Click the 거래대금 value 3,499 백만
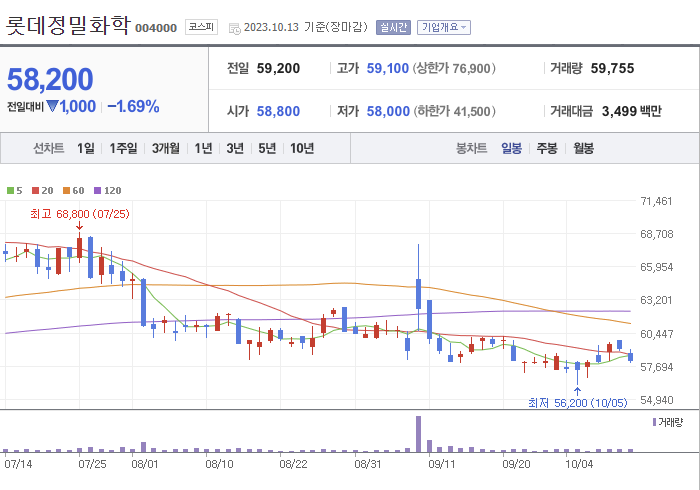This screenshot has height=490, width=700. [631, 111]
